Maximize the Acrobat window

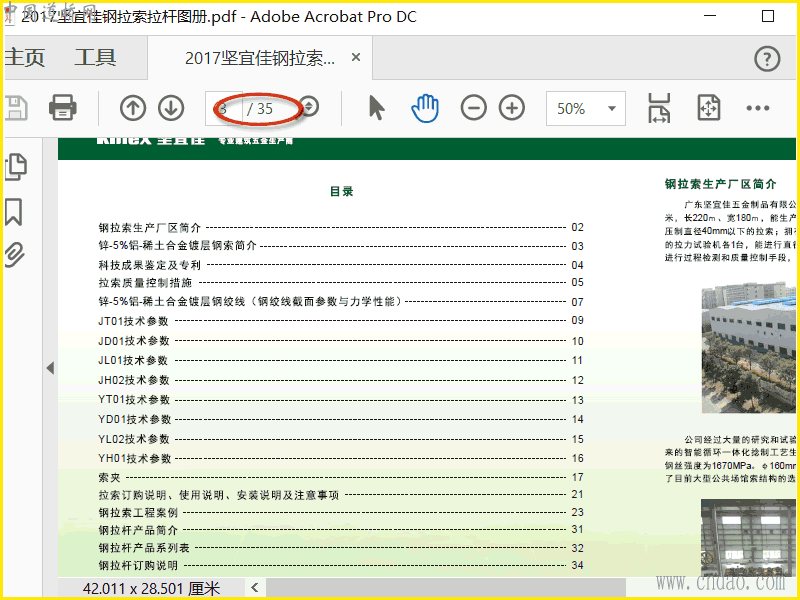pyautogui.click(x=768, y=16)
